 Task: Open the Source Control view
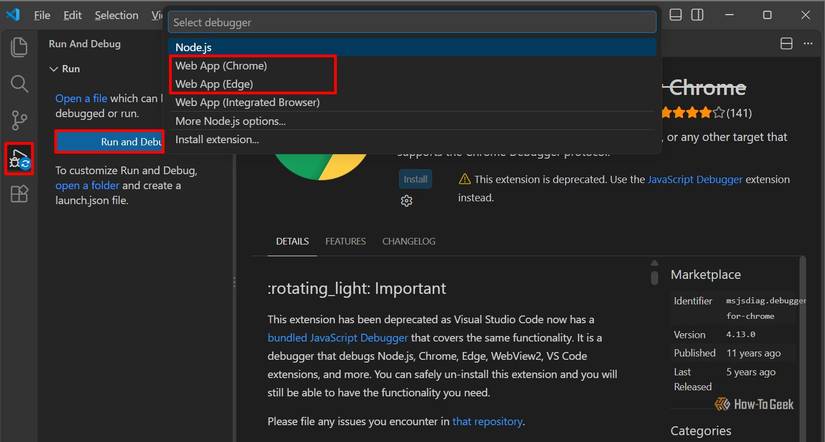19,120
